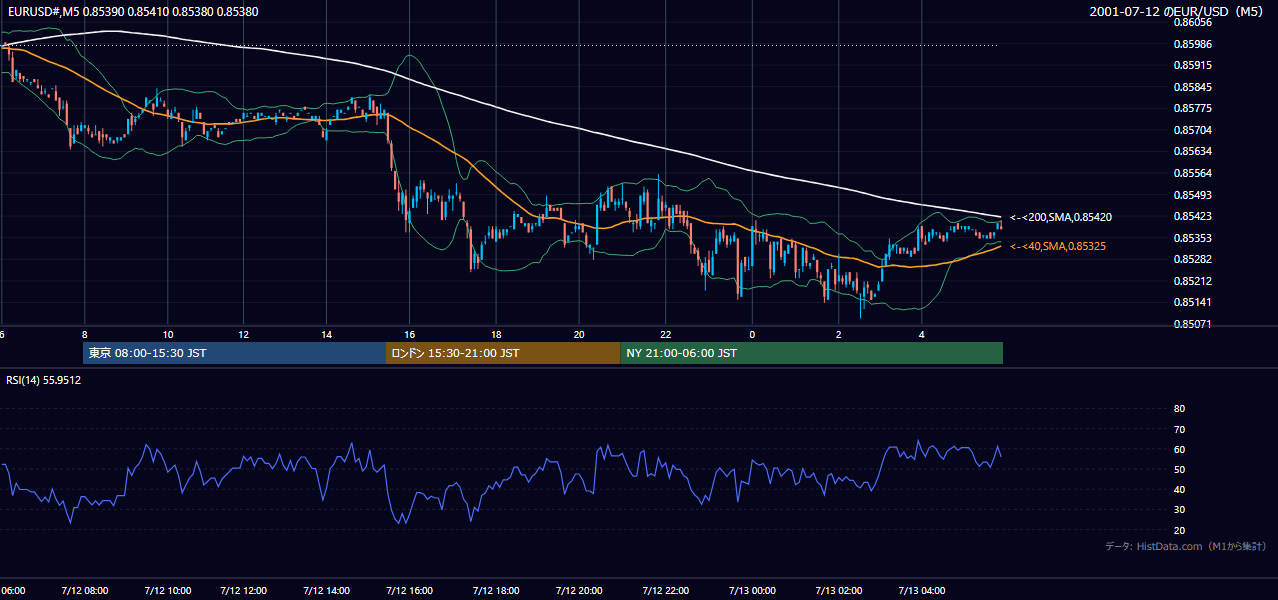1278x600 pixels.
Task: Click bottom timestamp 7/12 14:00
Action: click(x=327, y=591)
